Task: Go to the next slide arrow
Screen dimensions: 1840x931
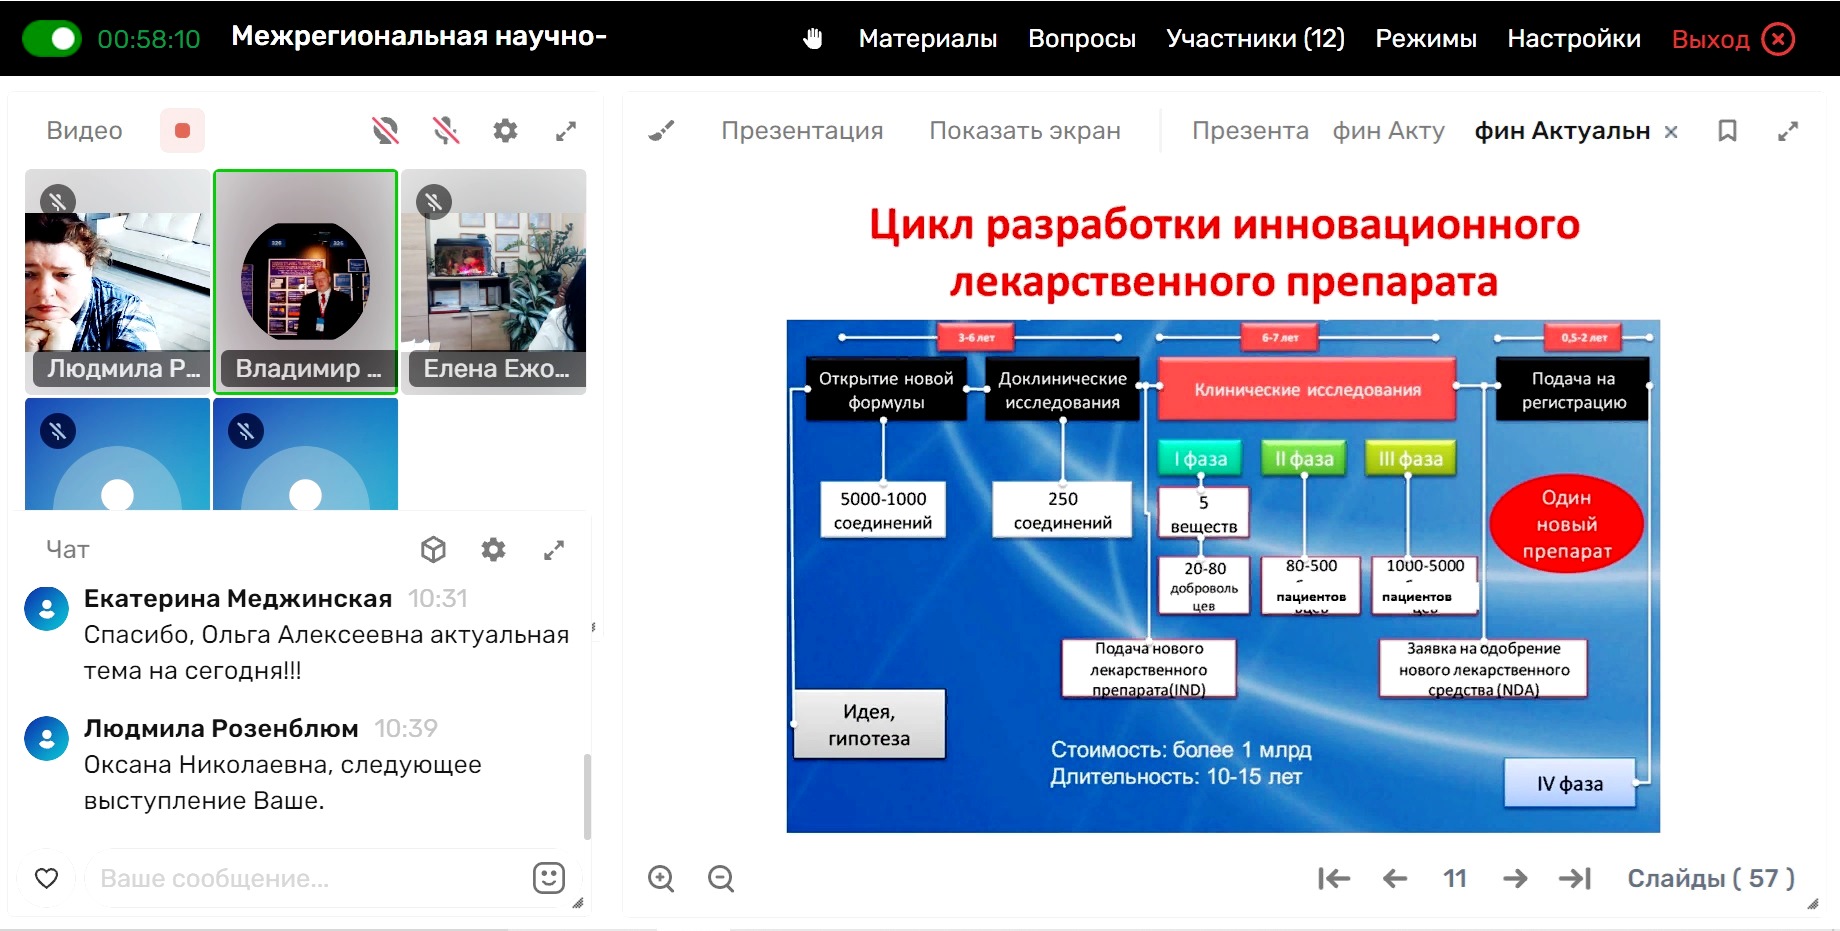Action: (x=1515, y=879)
